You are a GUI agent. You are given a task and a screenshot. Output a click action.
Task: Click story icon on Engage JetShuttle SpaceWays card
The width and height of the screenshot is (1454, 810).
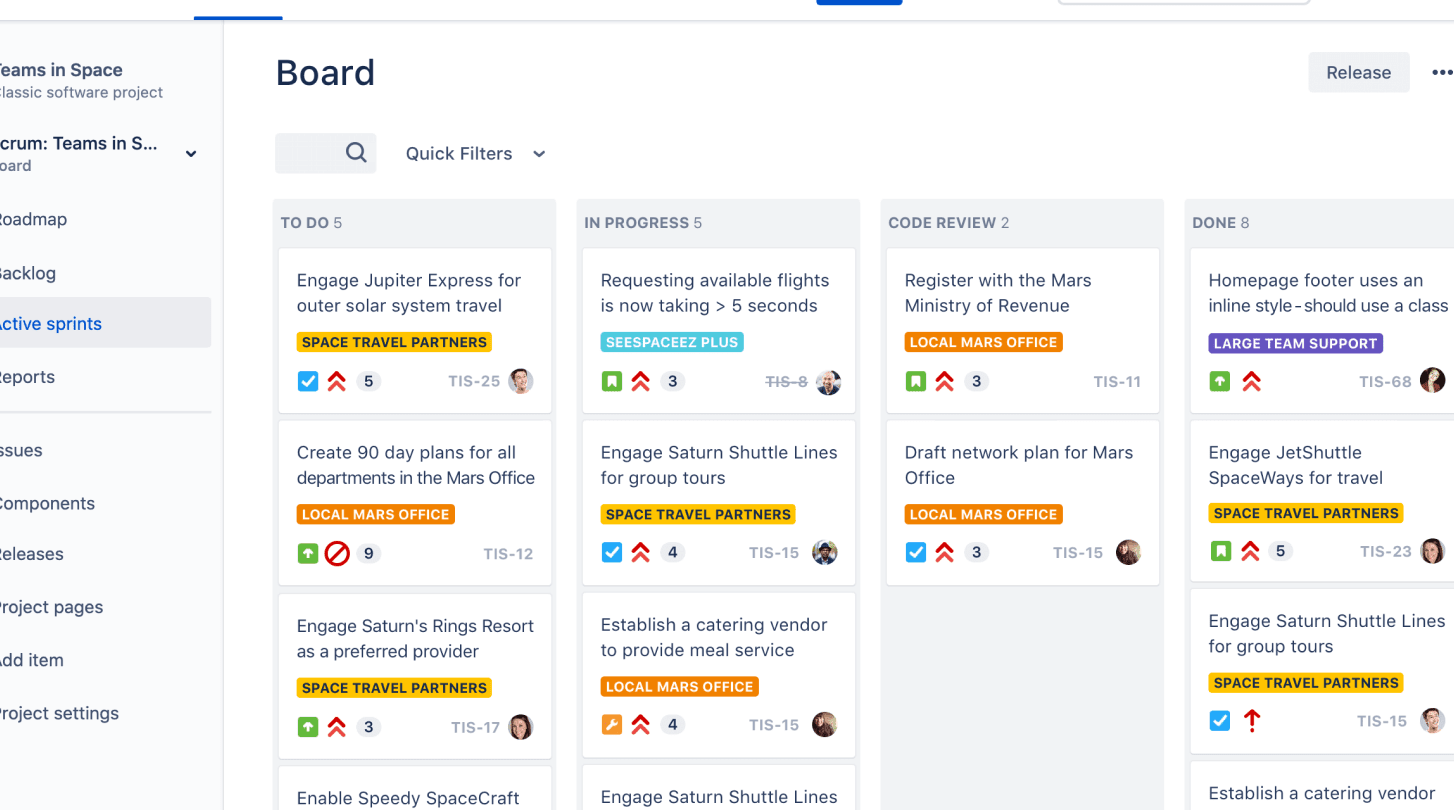coord(1220,551)
